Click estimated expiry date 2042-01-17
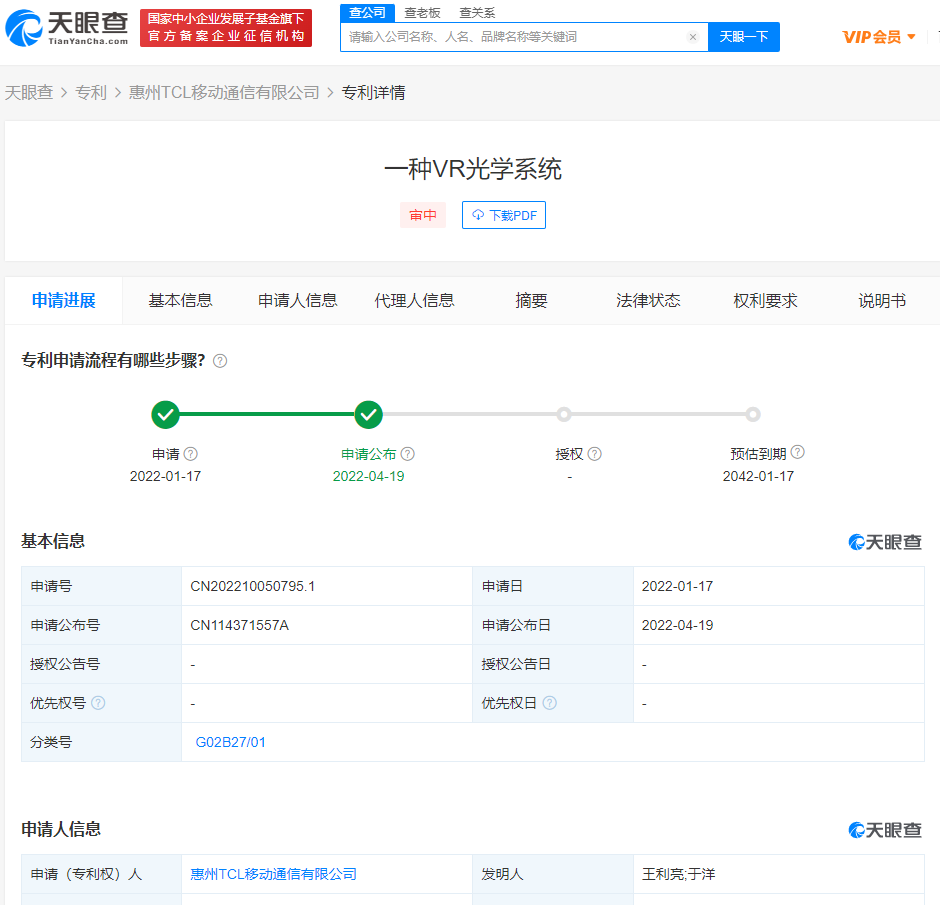The height and width of the screenshot is (905, 940). [758, 476]
